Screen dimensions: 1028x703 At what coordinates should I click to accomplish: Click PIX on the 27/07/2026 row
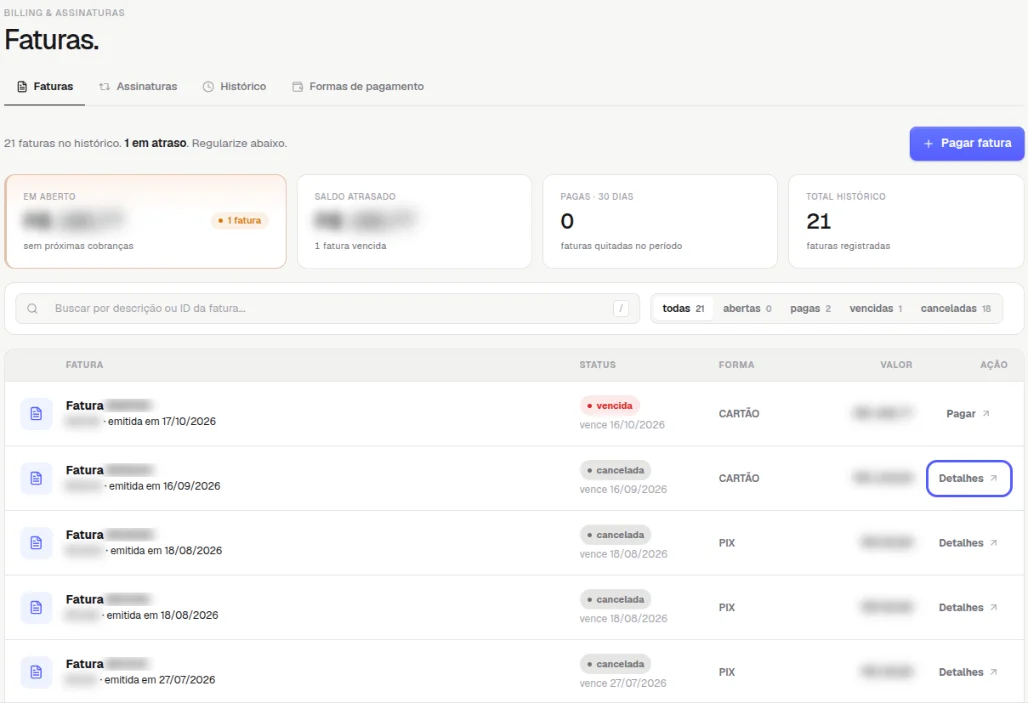tap(726, 672)
